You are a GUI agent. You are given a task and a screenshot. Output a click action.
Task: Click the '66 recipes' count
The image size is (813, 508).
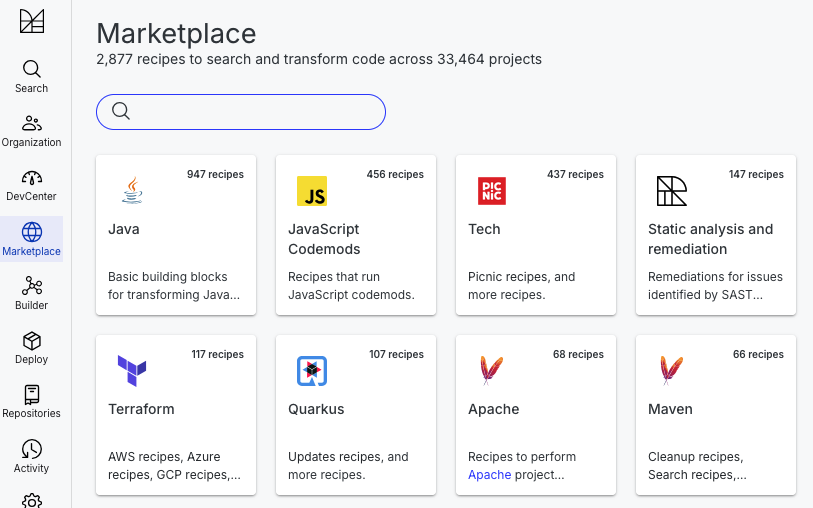(758, 354)
